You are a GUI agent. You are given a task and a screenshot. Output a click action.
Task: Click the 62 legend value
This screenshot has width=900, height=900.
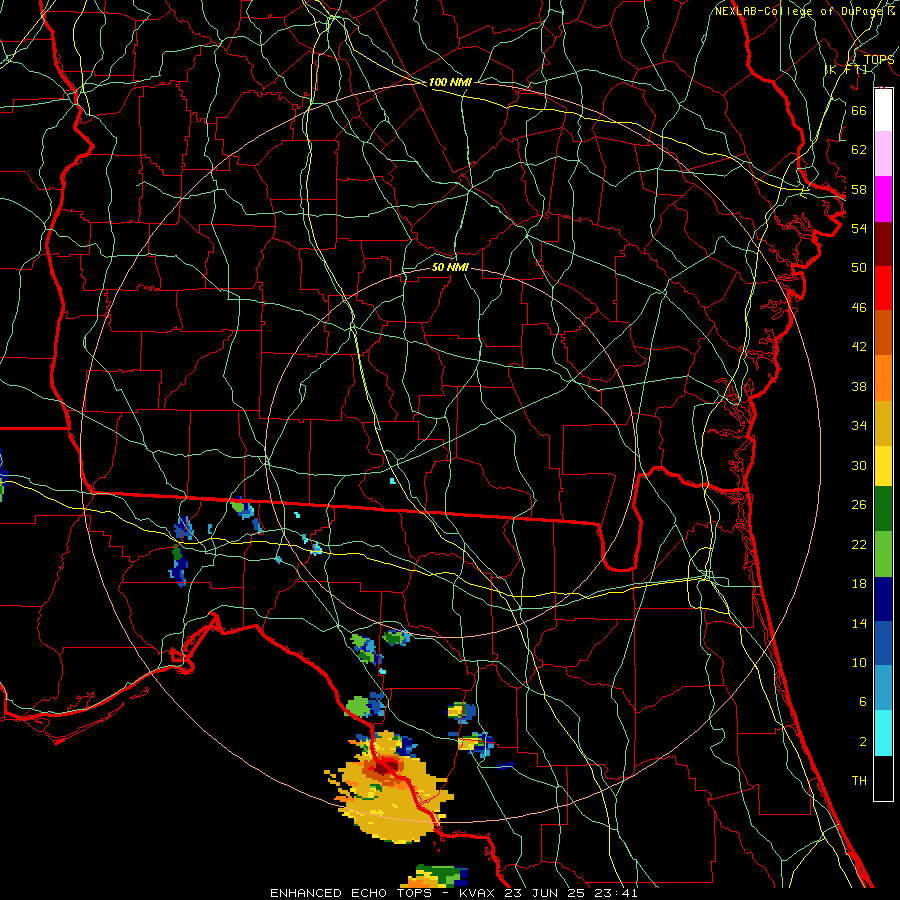point(859,150)
